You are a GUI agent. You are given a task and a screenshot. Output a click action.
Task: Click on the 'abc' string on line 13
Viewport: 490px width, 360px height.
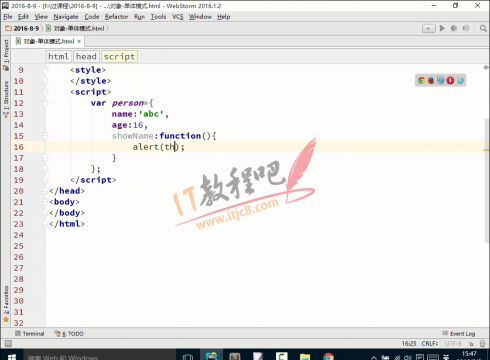[151, 114]
